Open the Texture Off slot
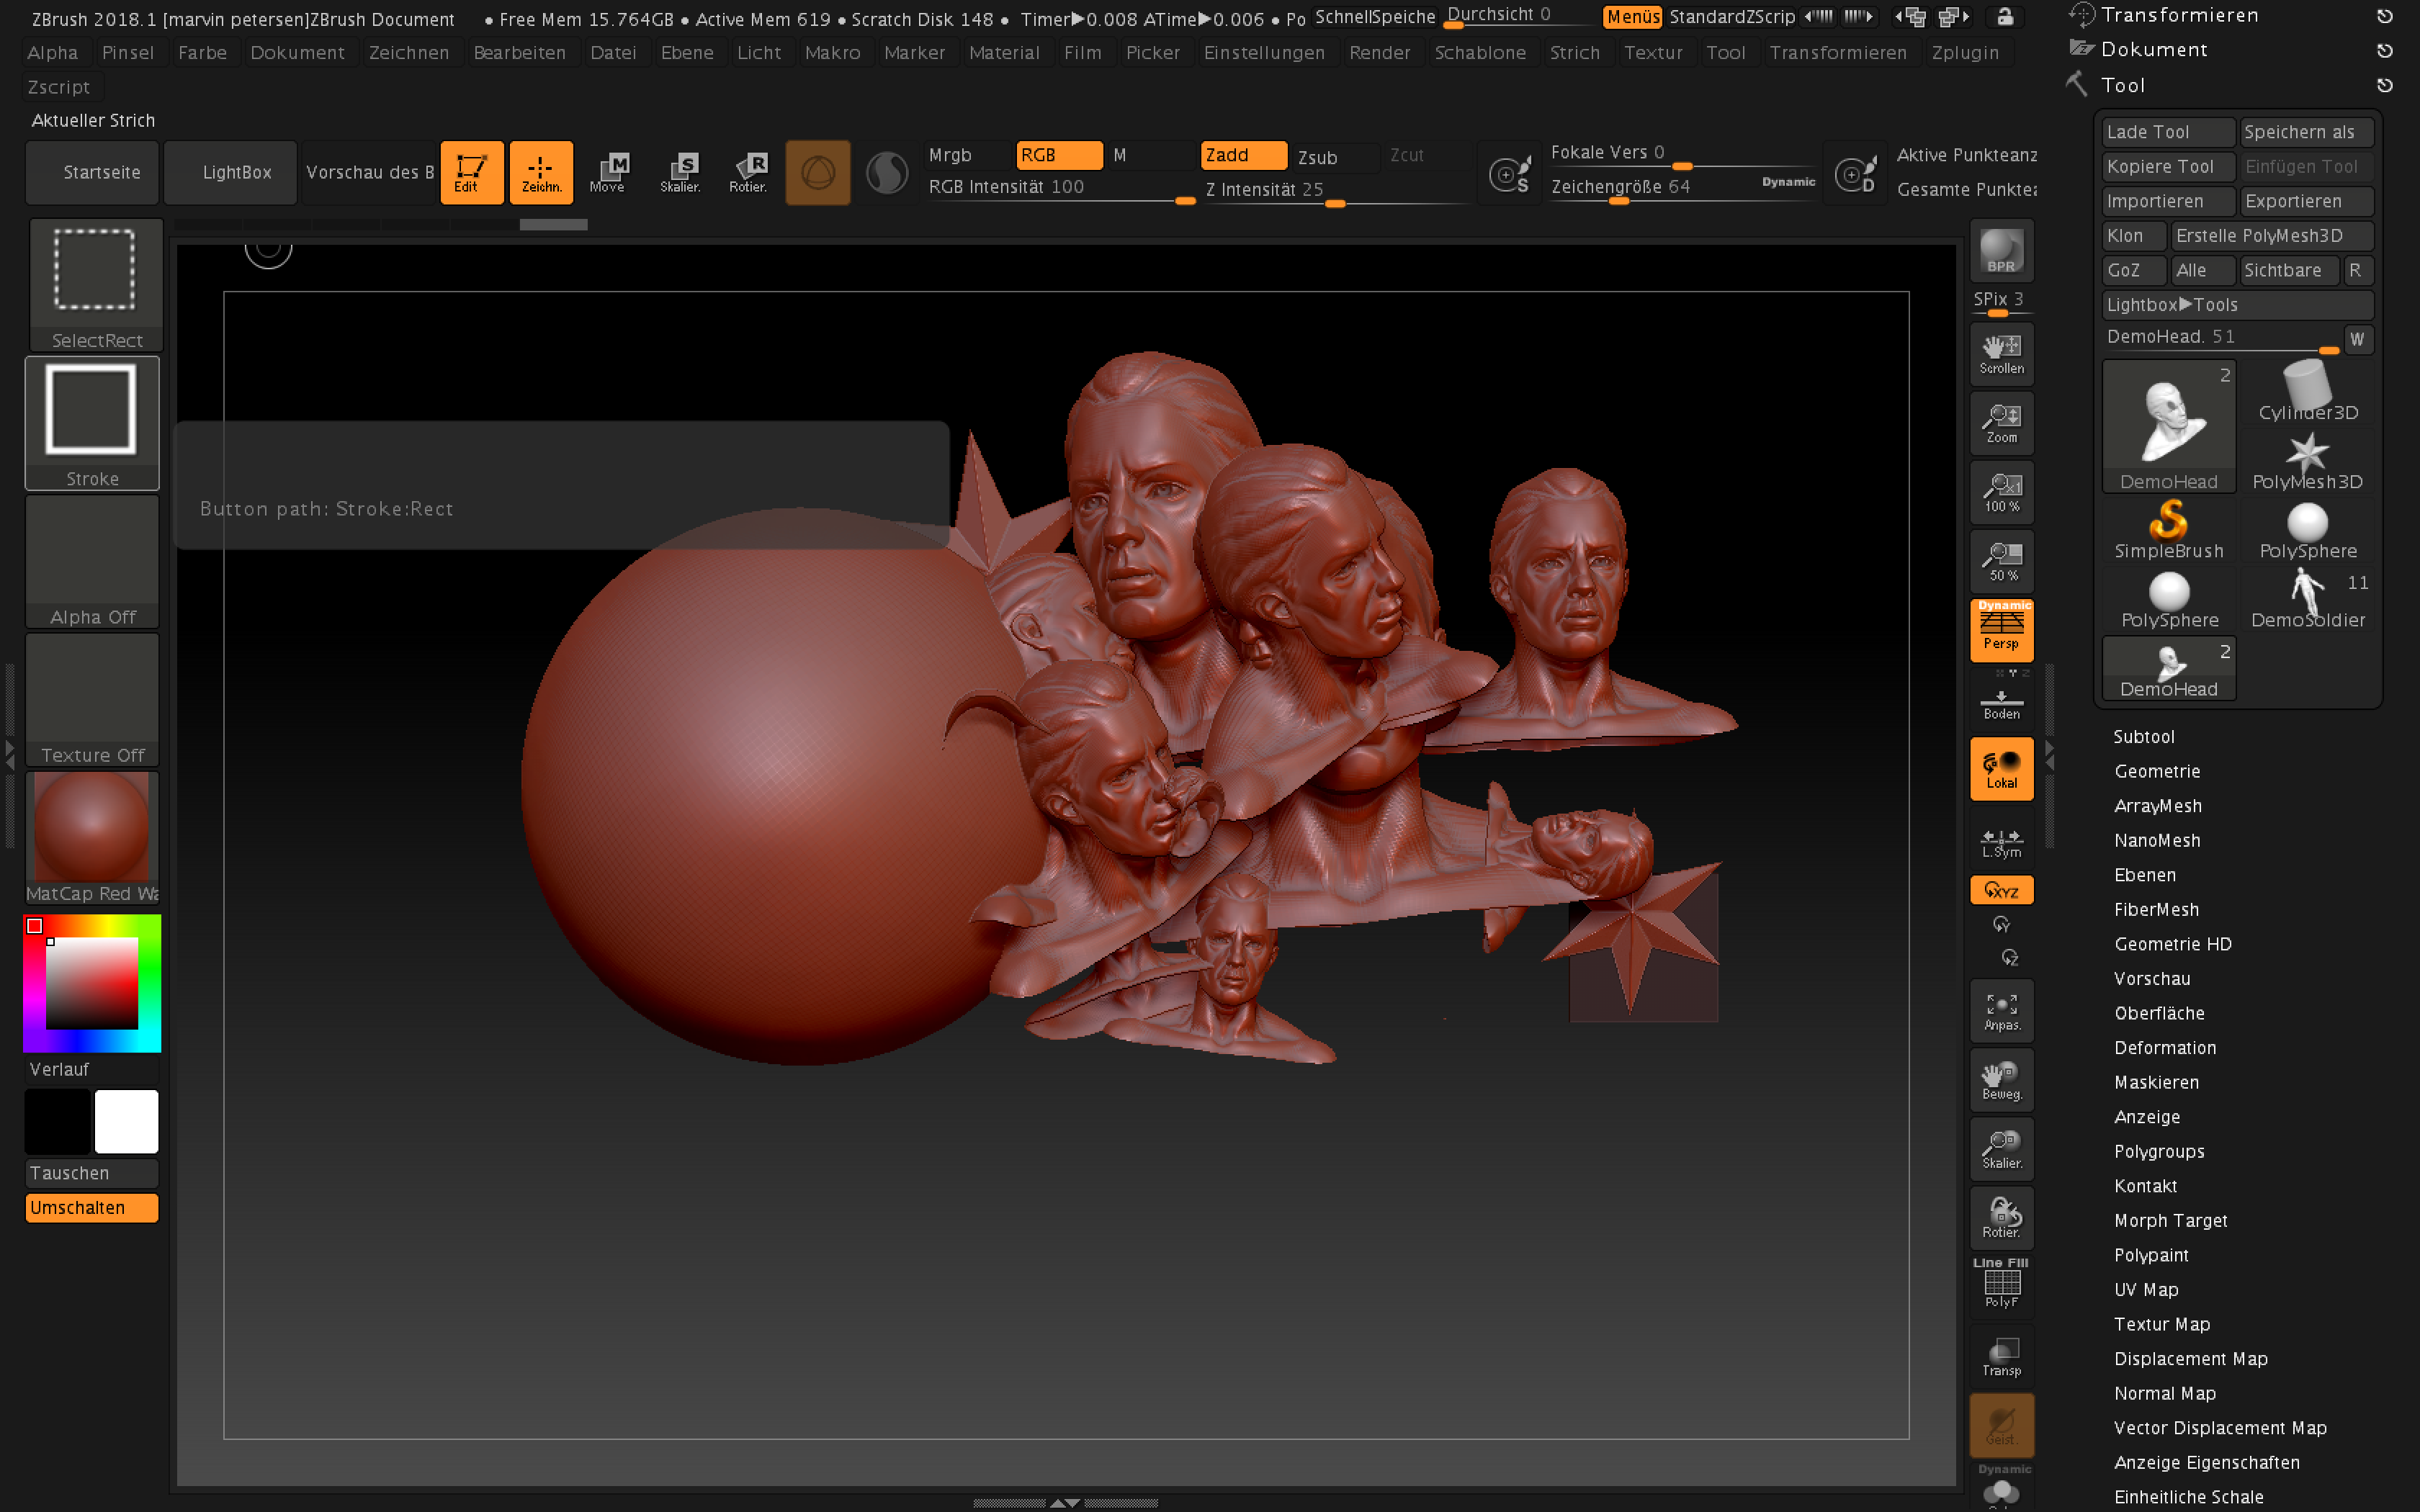Screen dimensions: 2420x1512 92,700
